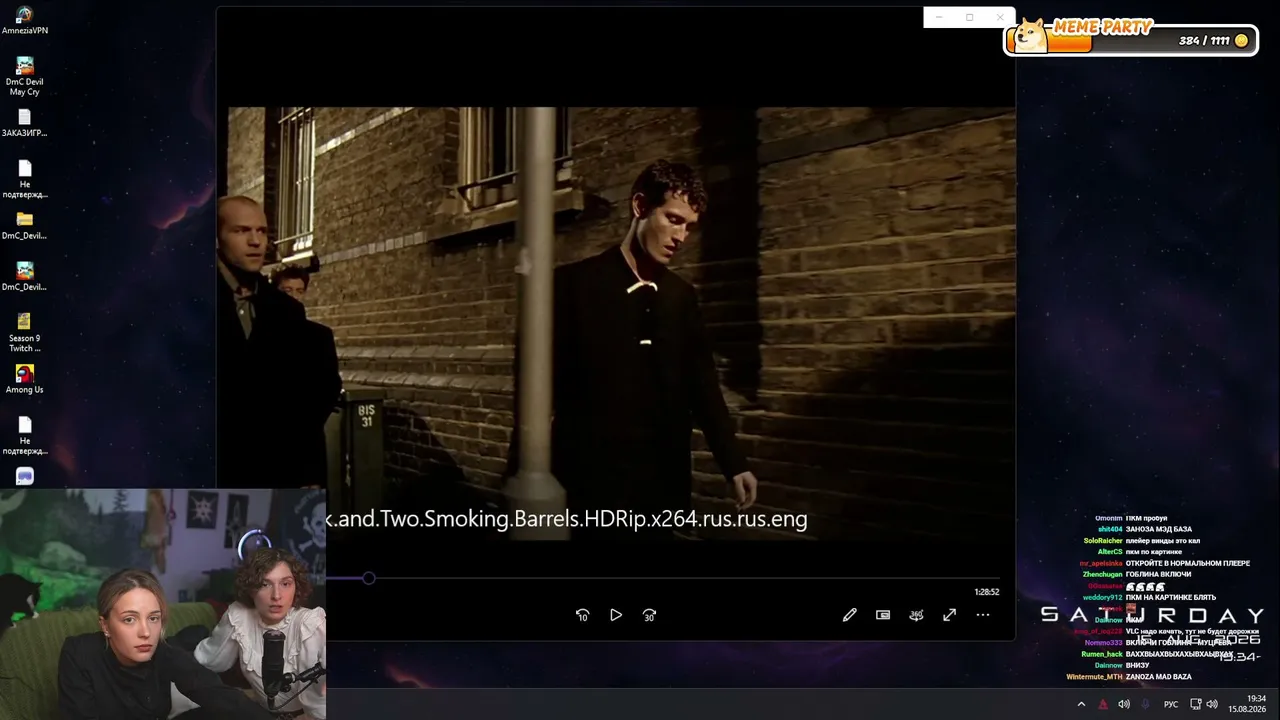Open the AmneziaVPN desktop shortcut
This screenshot has width=1280, height=720.
click(25, 20)
